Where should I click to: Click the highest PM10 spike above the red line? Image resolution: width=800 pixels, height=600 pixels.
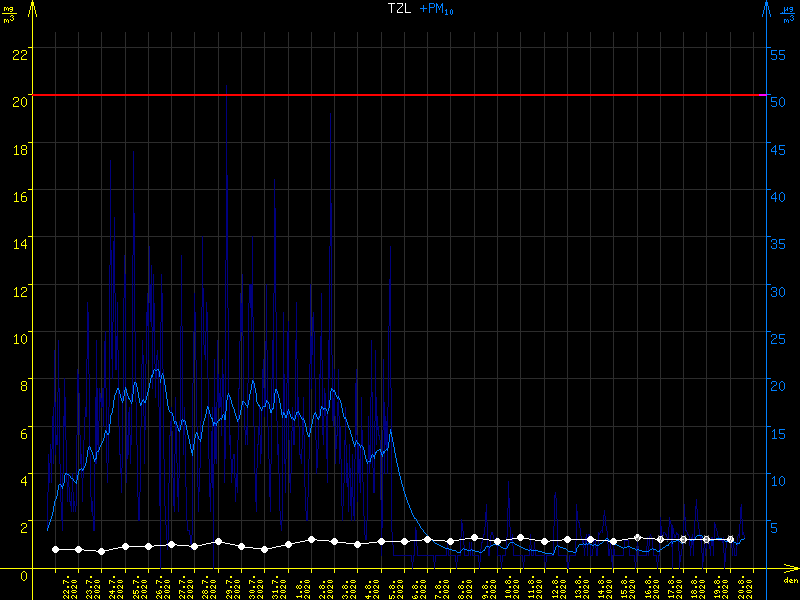(x=227, y=86)
